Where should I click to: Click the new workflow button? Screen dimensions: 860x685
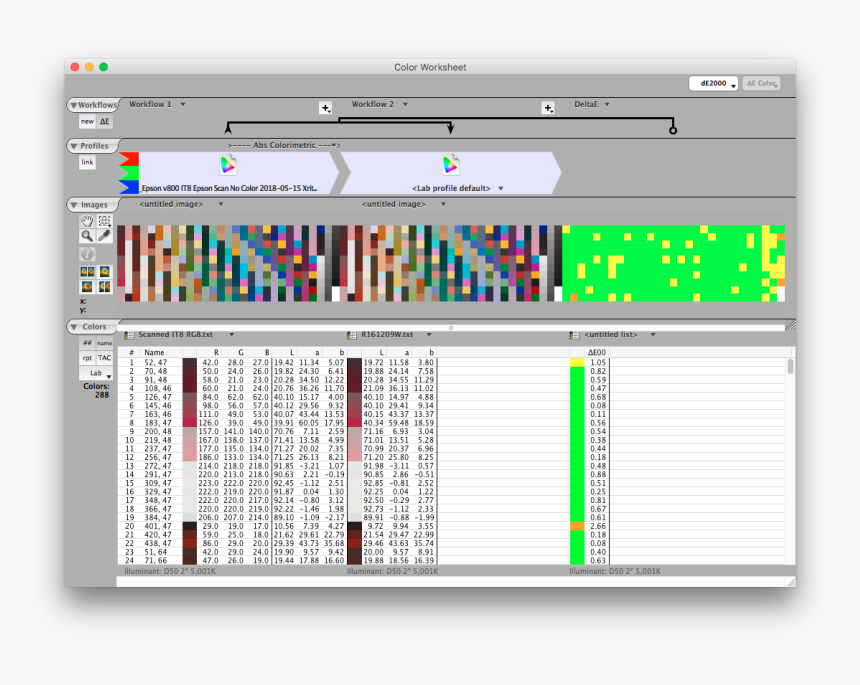click(x=87, y=121)
